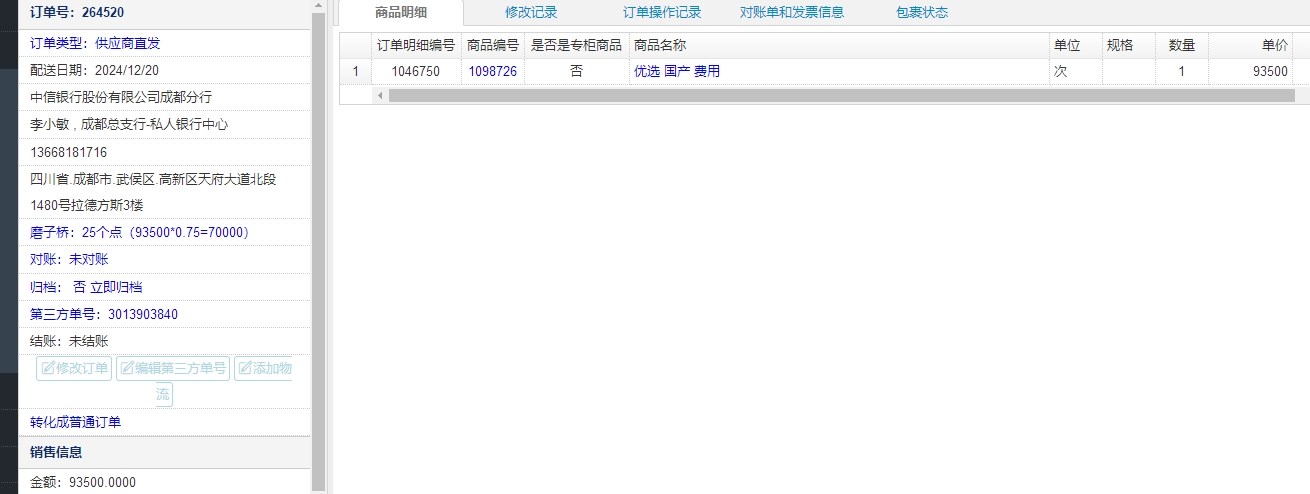Screen dimensions: 1310x494
Task: Click the 订单类型：供应商直发 text
Action: coord(95,43)
